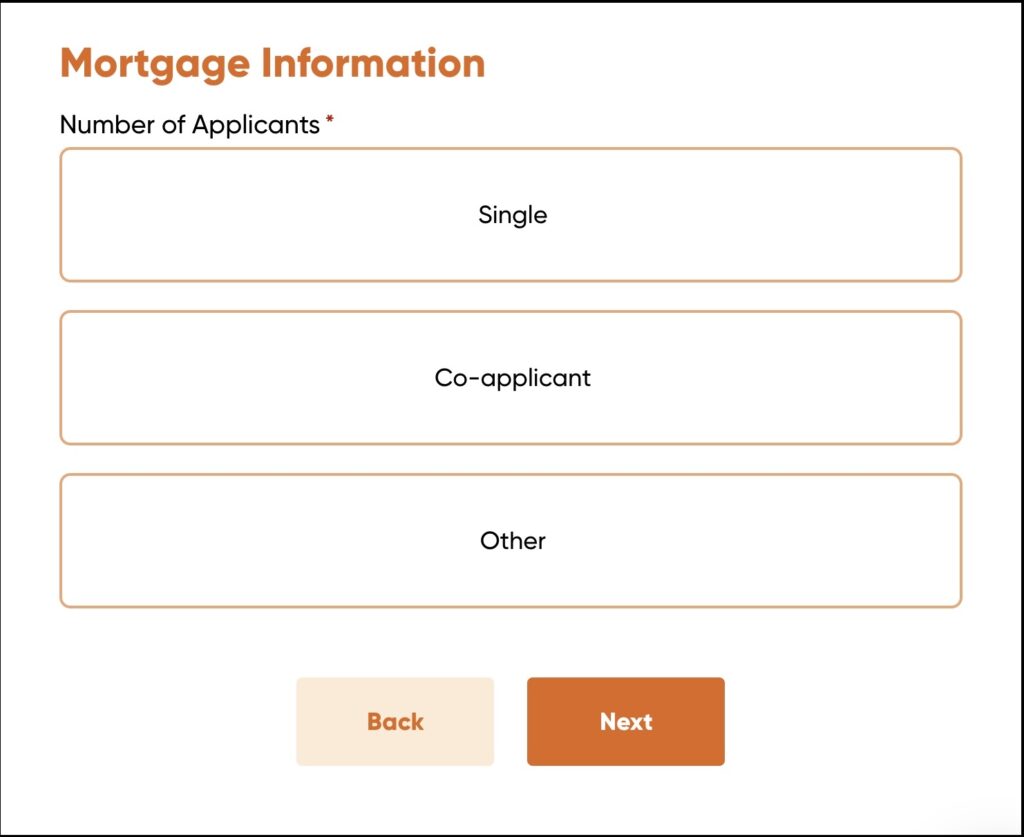The width and height of the screenshot is (1024, 837).
Task: Pick Other as number of applicants
Action: (x=511, y=541)
